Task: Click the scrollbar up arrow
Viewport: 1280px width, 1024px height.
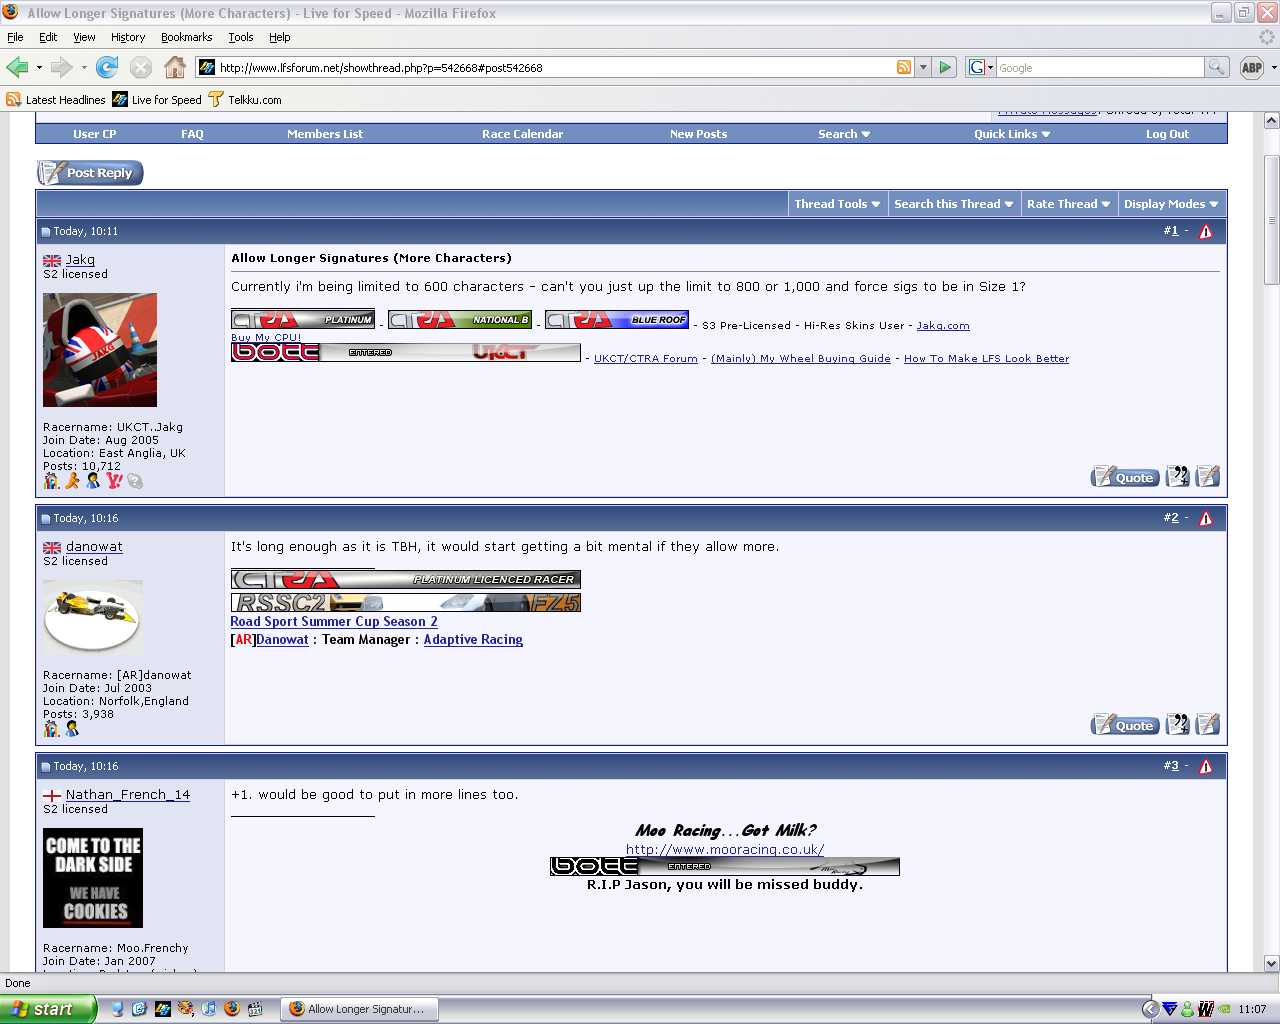Action: point(1271,120)
